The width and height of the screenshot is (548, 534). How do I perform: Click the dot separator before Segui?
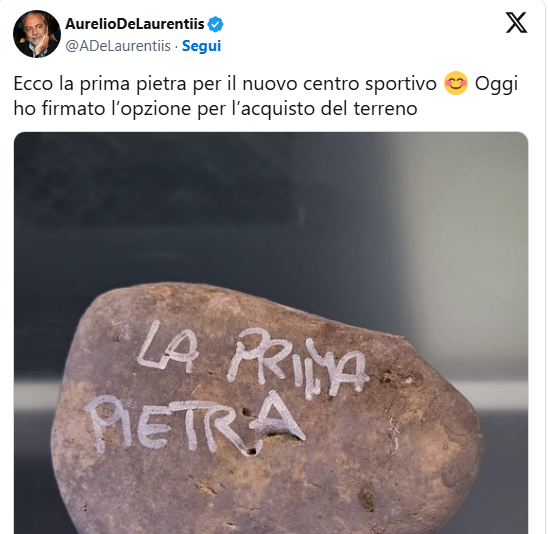(x=176, y=46)
